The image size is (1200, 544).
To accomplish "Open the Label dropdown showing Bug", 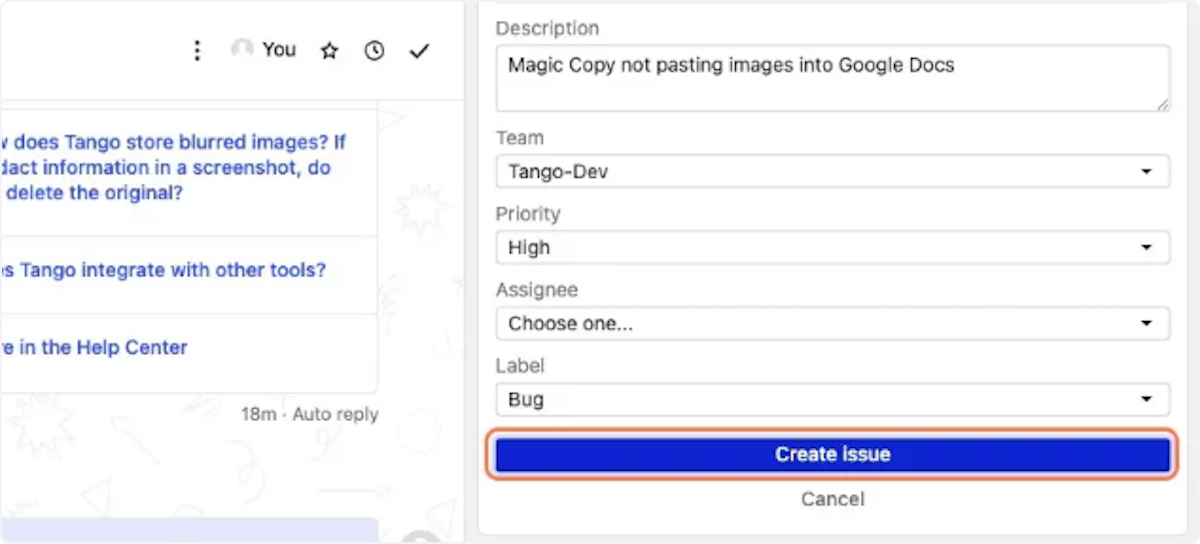I will pos(833,399).
